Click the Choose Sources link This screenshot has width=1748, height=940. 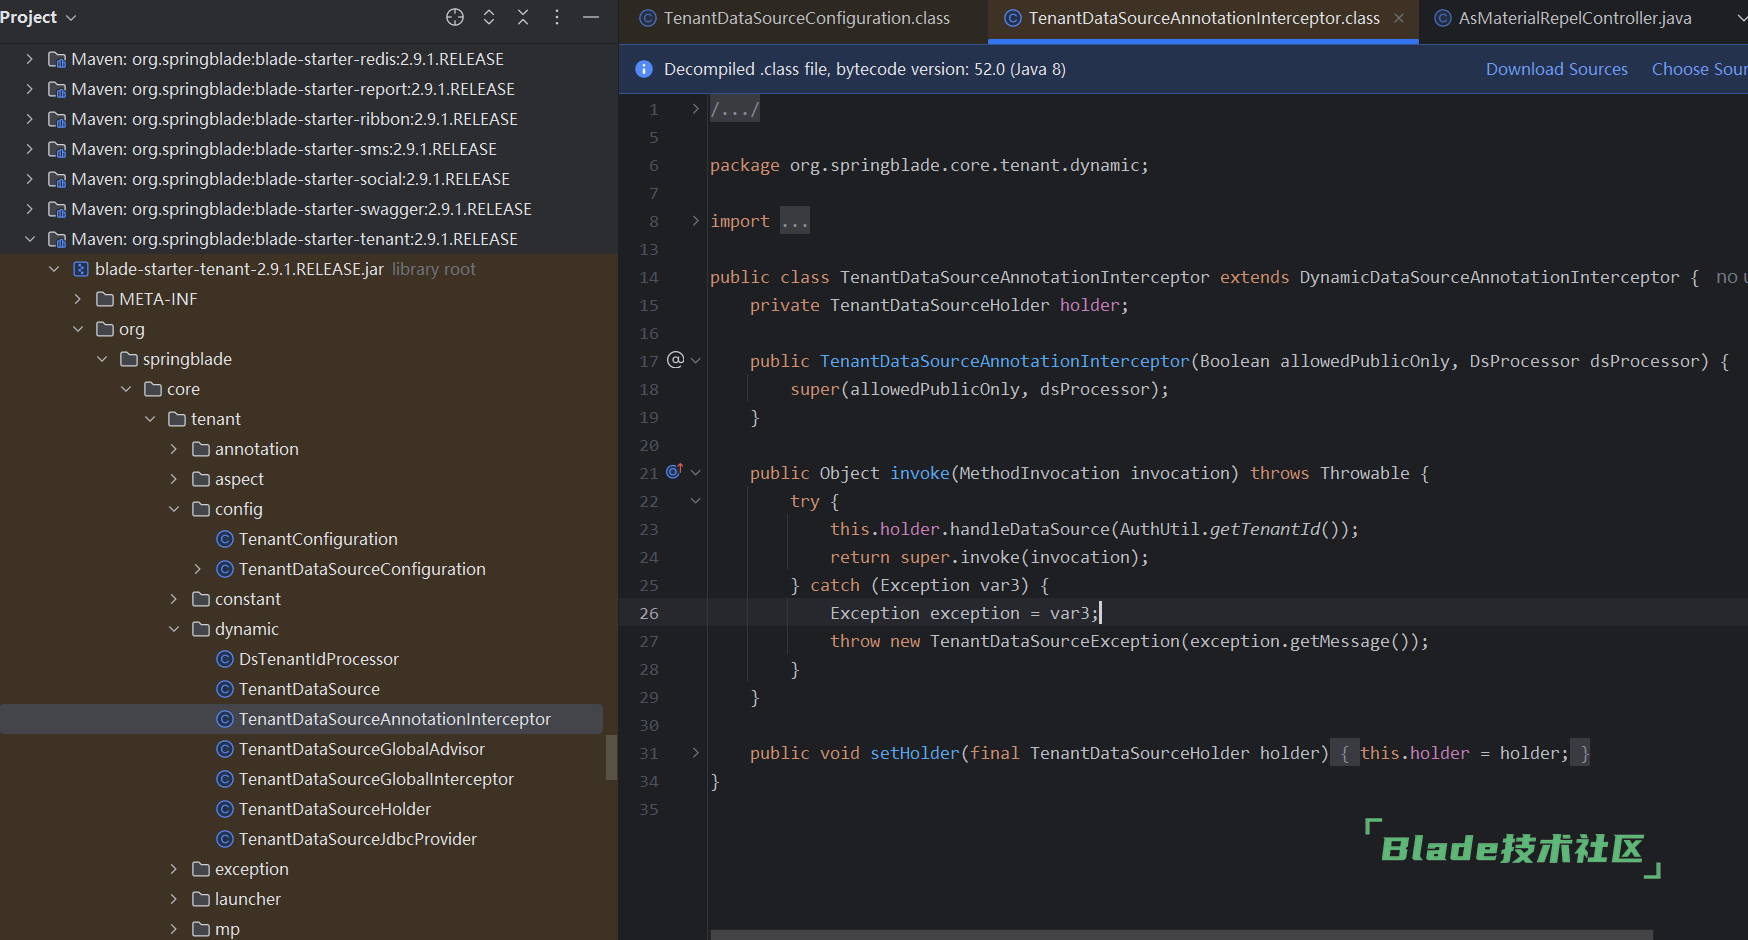1699,69
